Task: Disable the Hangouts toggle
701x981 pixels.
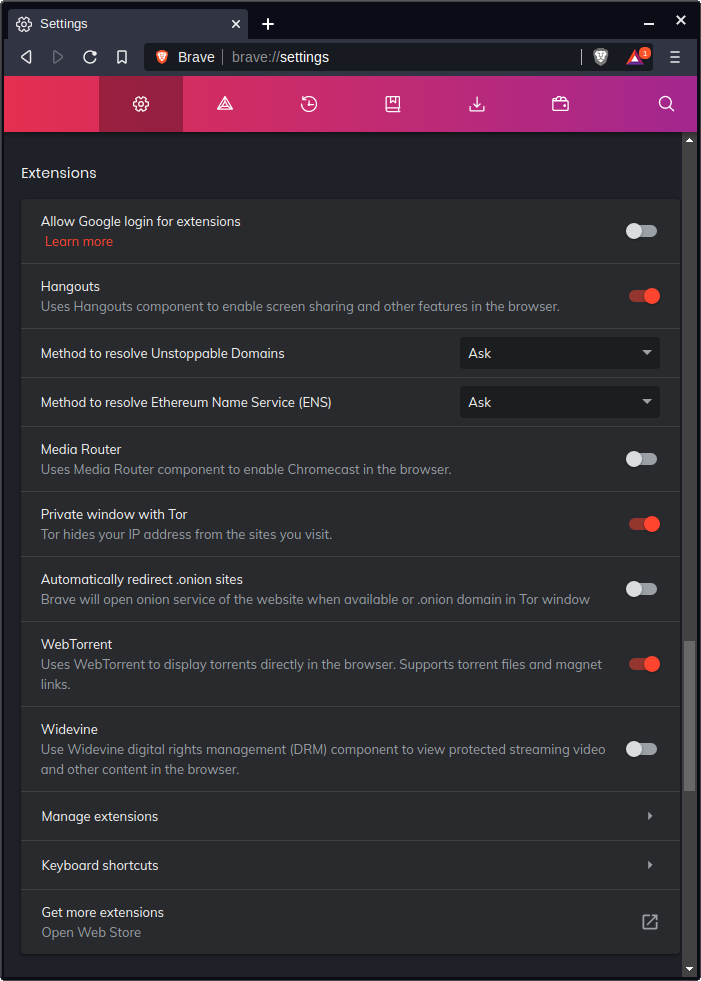Action: point(643,296)
